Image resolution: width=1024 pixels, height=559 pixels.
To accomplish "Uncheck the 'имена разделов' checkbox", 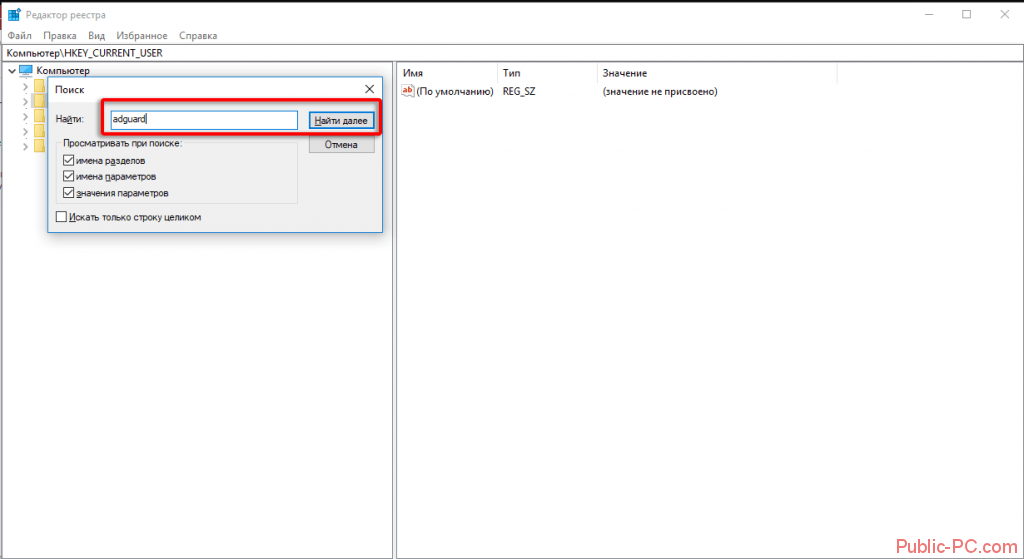I will pyautogui.click(x=68, y=160).
